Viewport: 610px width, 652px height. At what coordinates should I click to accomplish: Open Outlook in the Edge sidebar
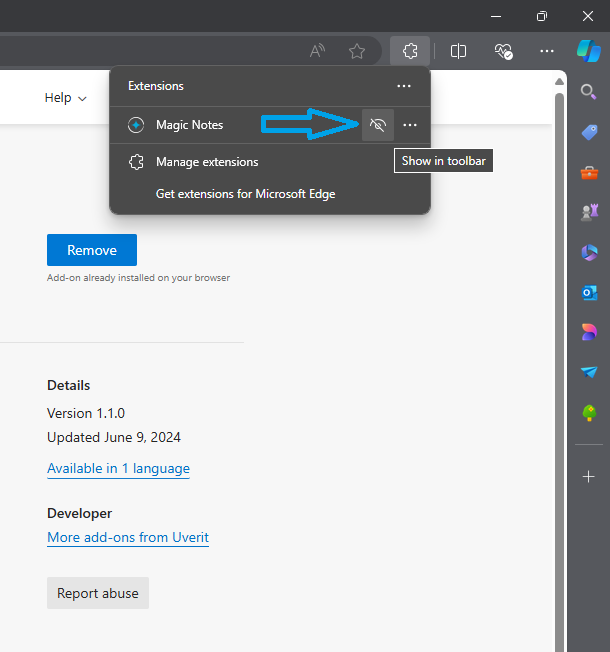[x=589, y=292]
